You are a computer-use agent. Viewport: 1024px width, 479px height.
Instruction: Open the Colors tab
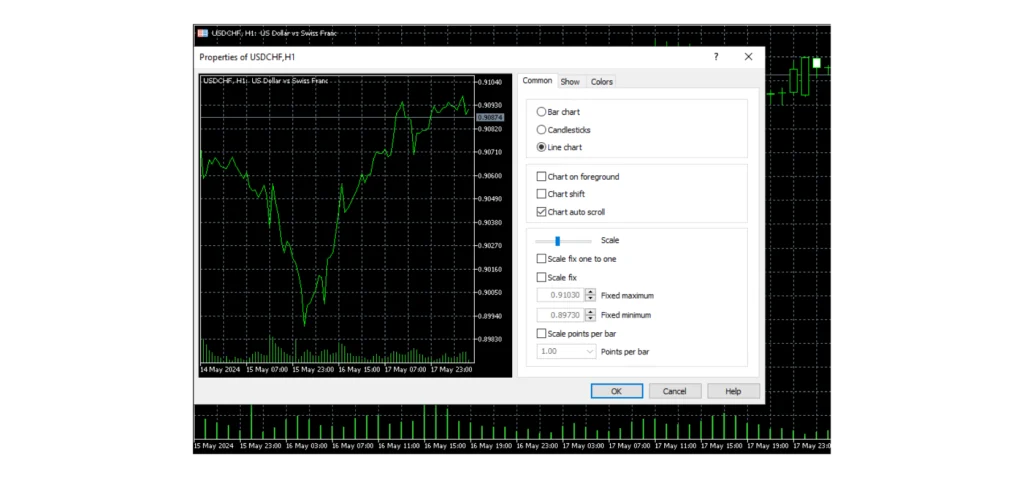pos(602,82)
